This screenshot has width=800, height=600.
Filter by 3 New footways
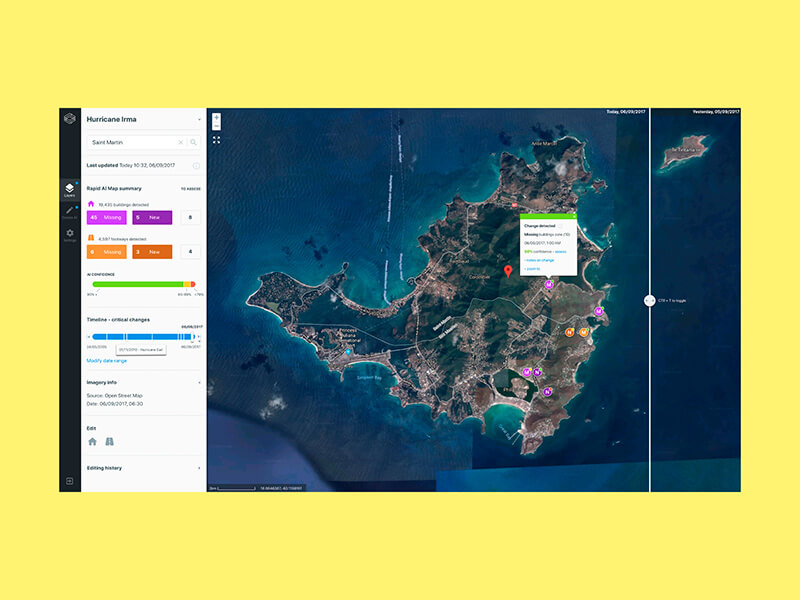[152, 252]
